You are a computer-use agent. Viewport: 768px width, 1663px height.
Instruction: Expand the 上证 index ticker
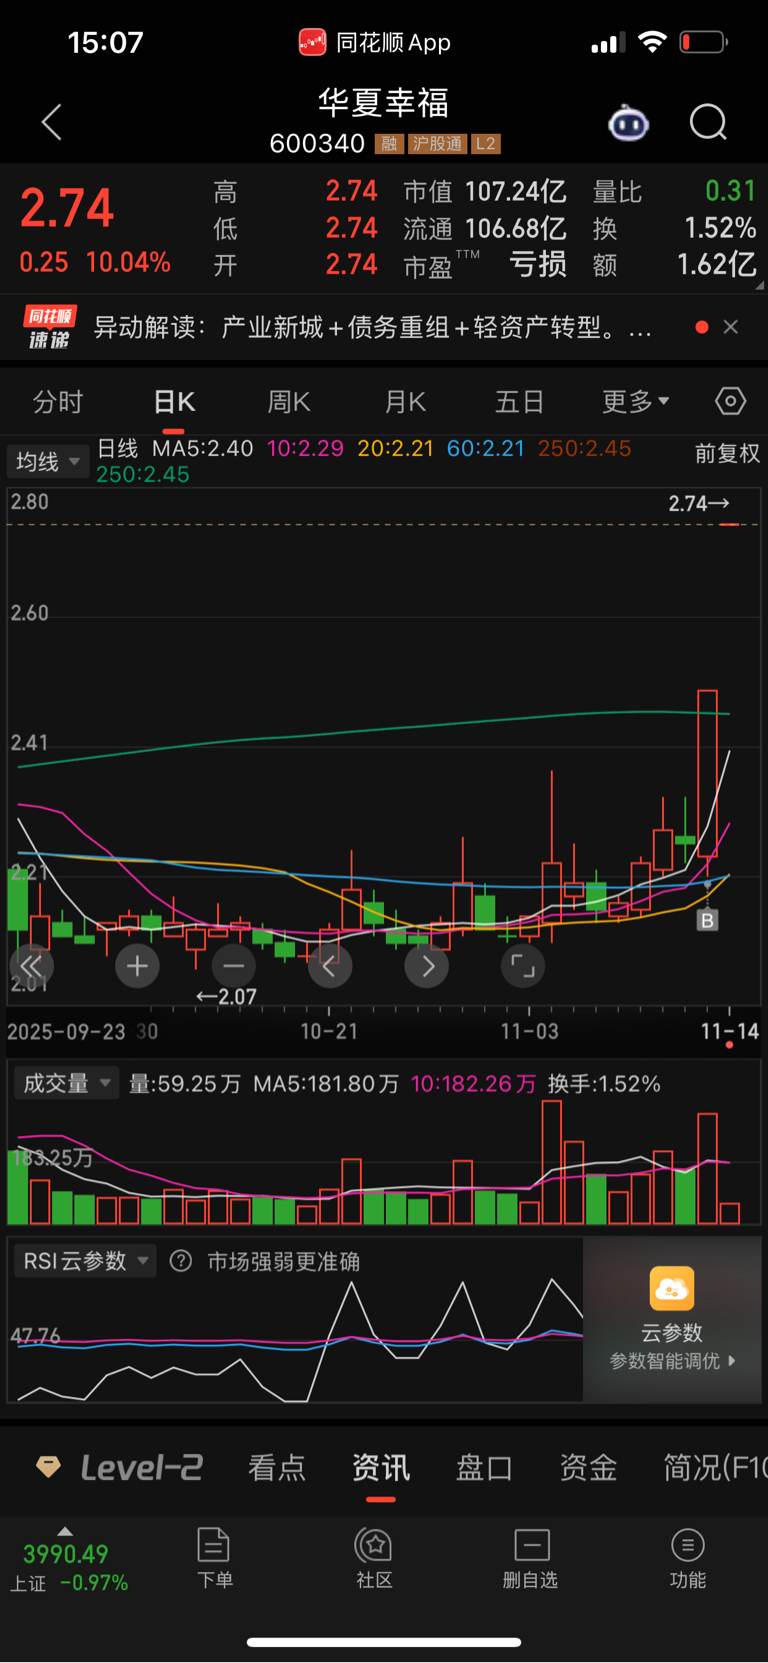click(66, 1560)
